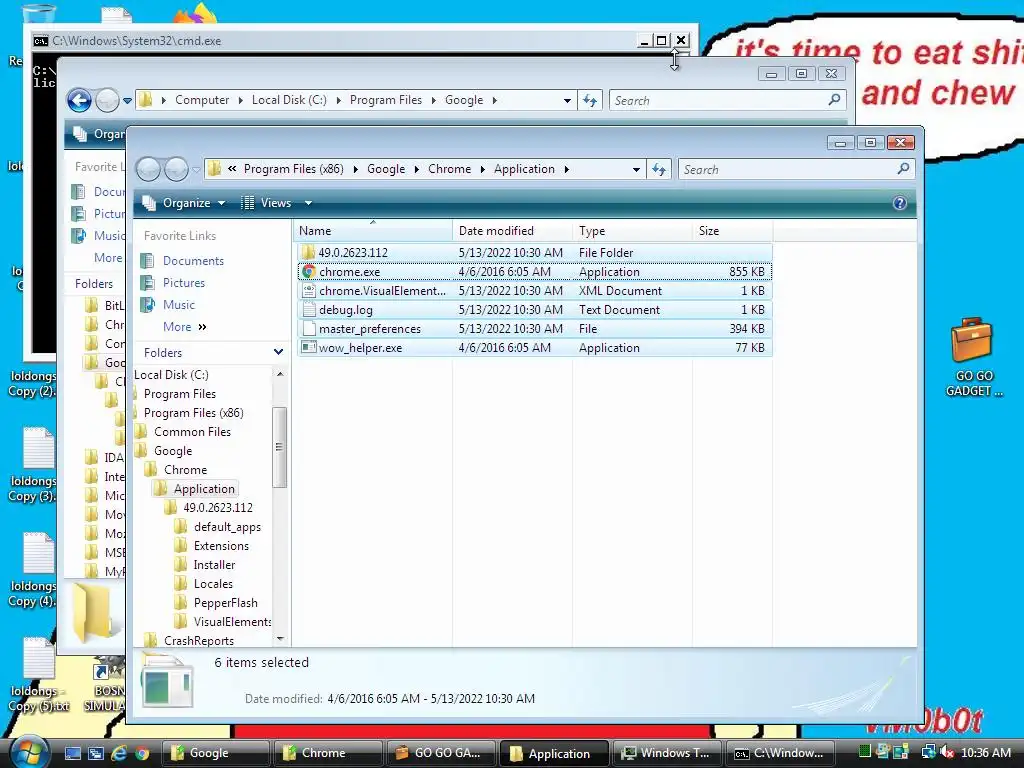The width and height of the screenshot is (1024, 768).
Task: Sort by Date modified column header
Action: (512, 231)
